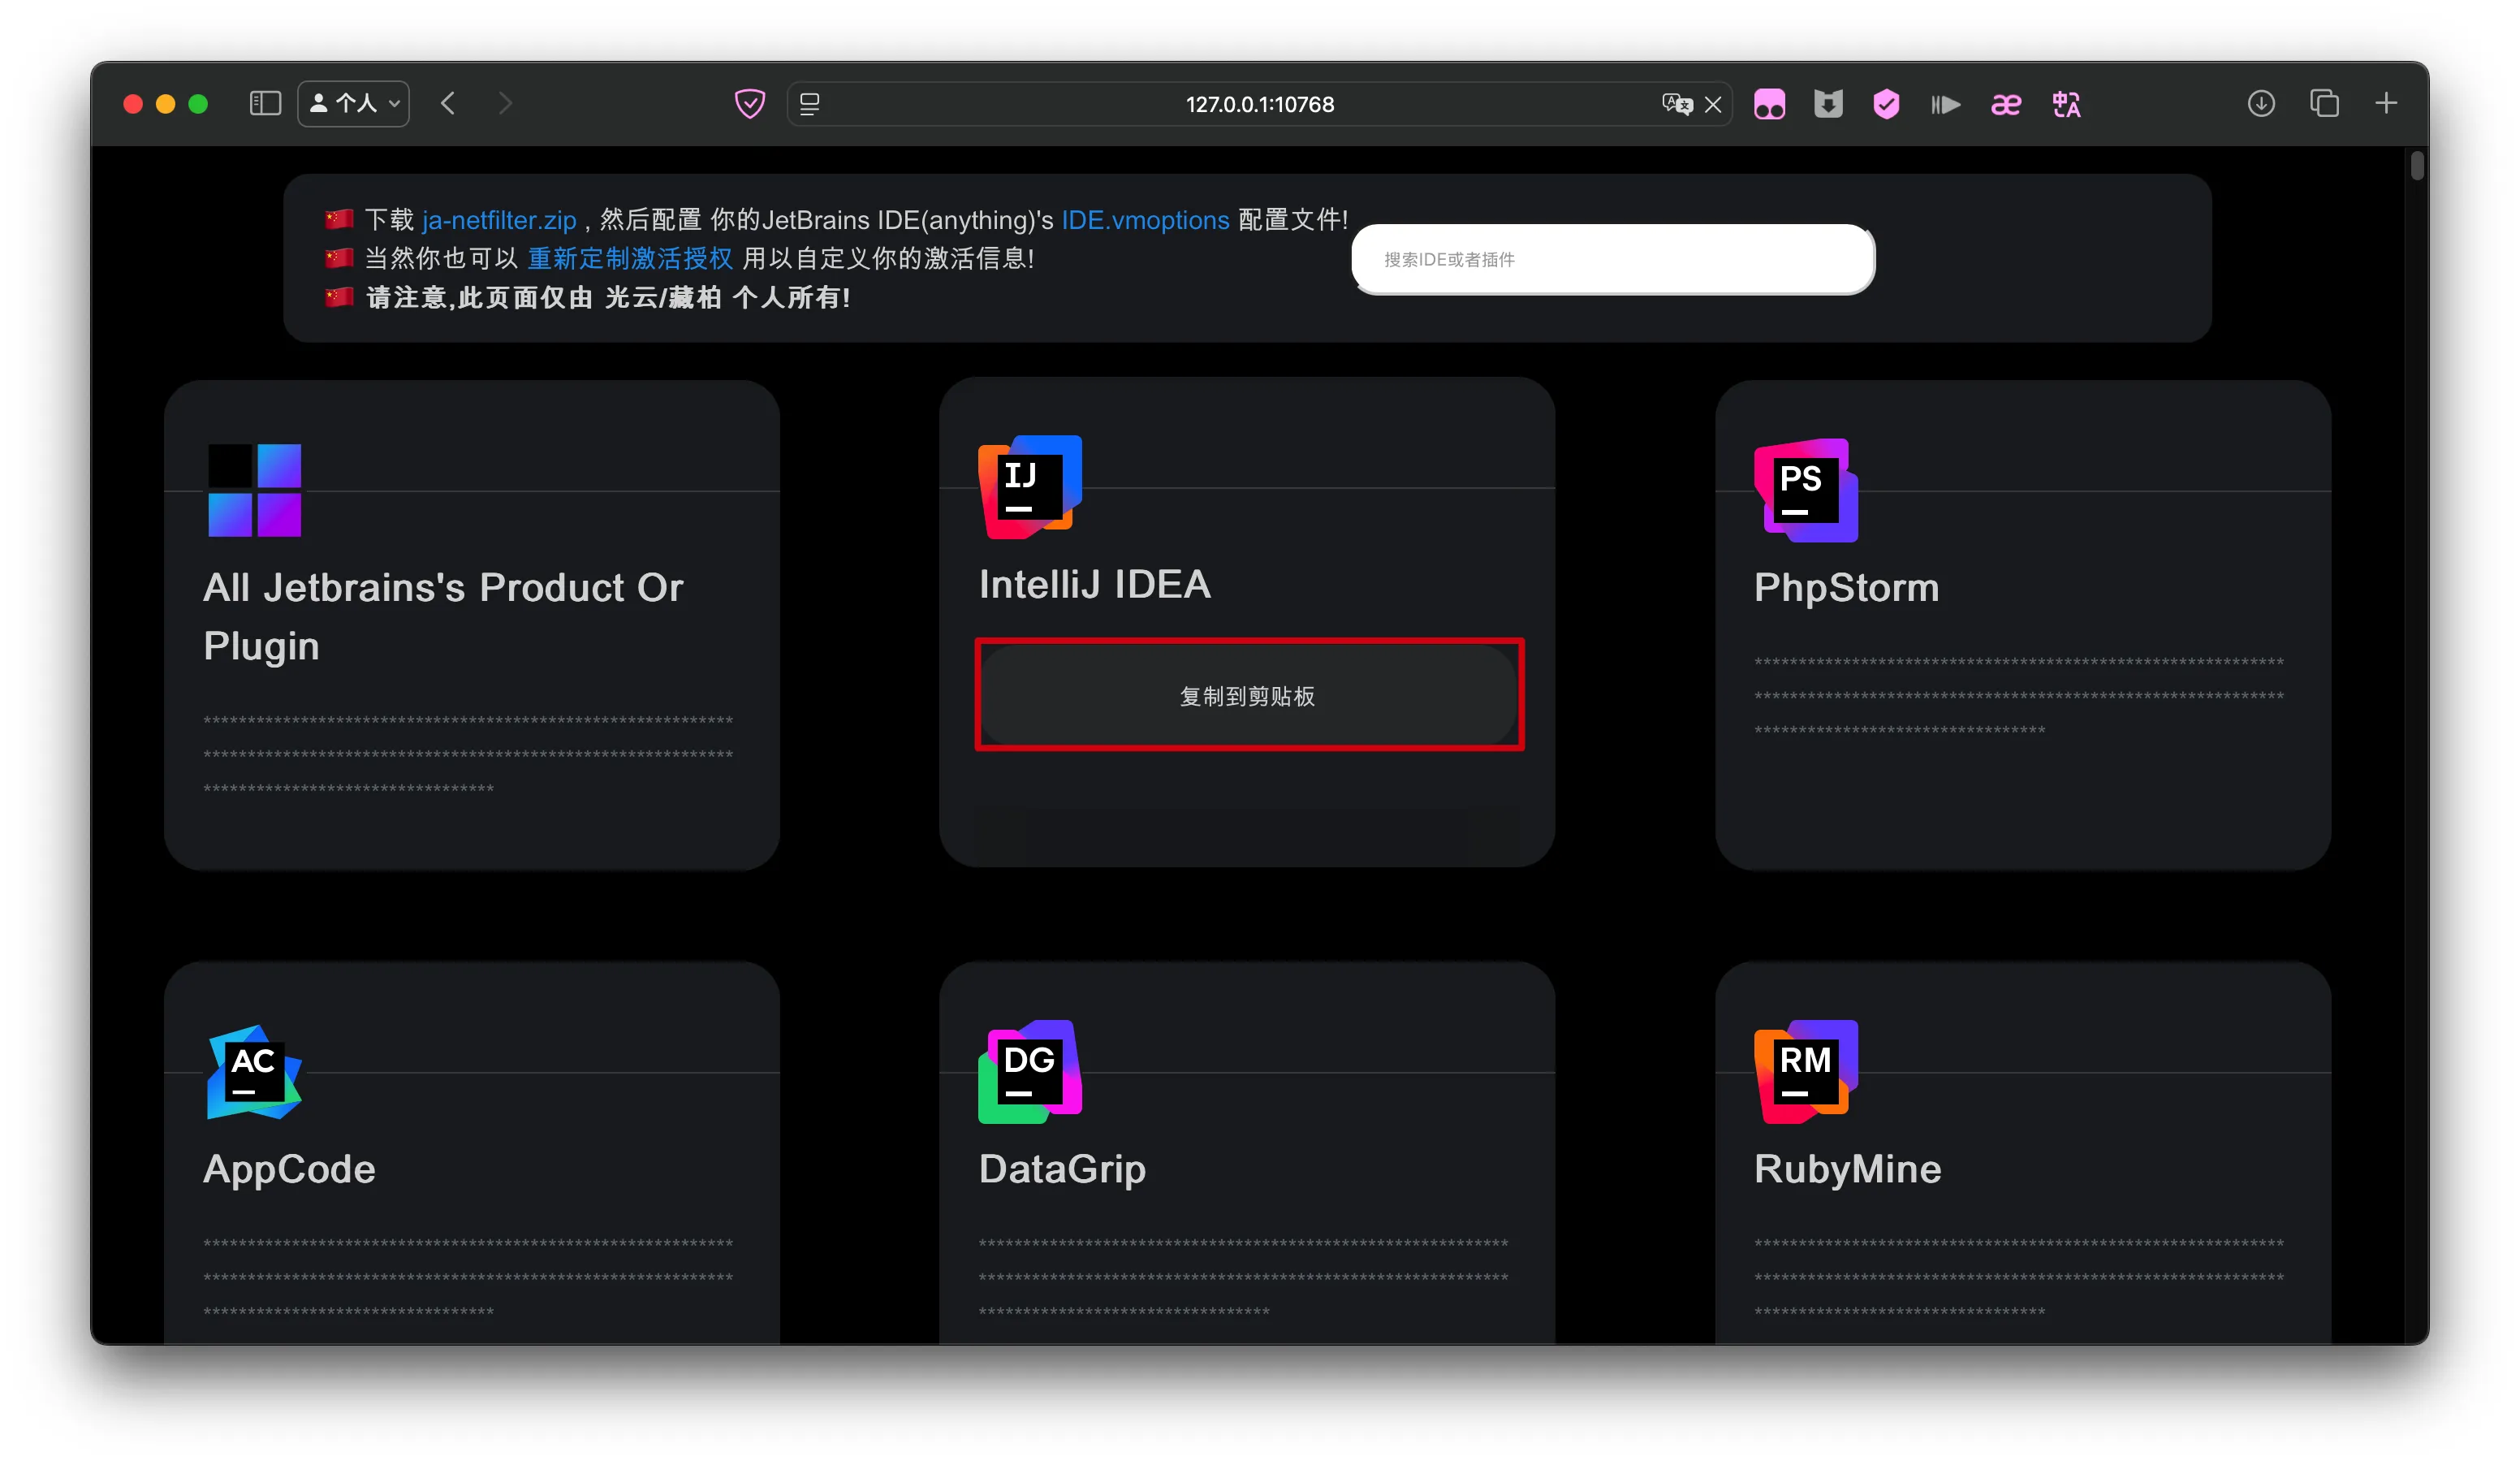Show downloads via the download icon
Screen dimensions: 2520x1465
pos(2261,104)
